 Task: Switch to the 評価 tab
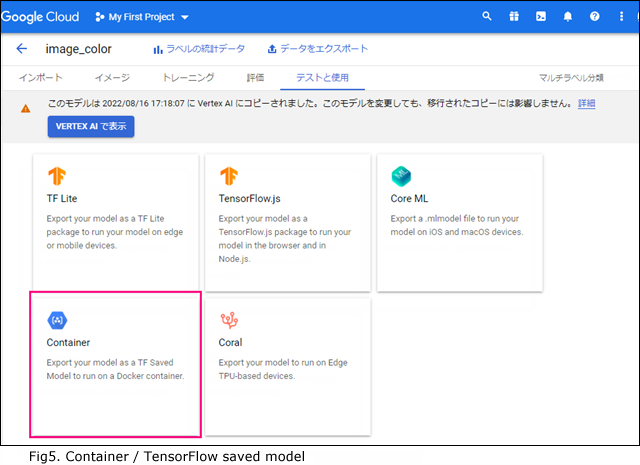(x=256, y=78)
